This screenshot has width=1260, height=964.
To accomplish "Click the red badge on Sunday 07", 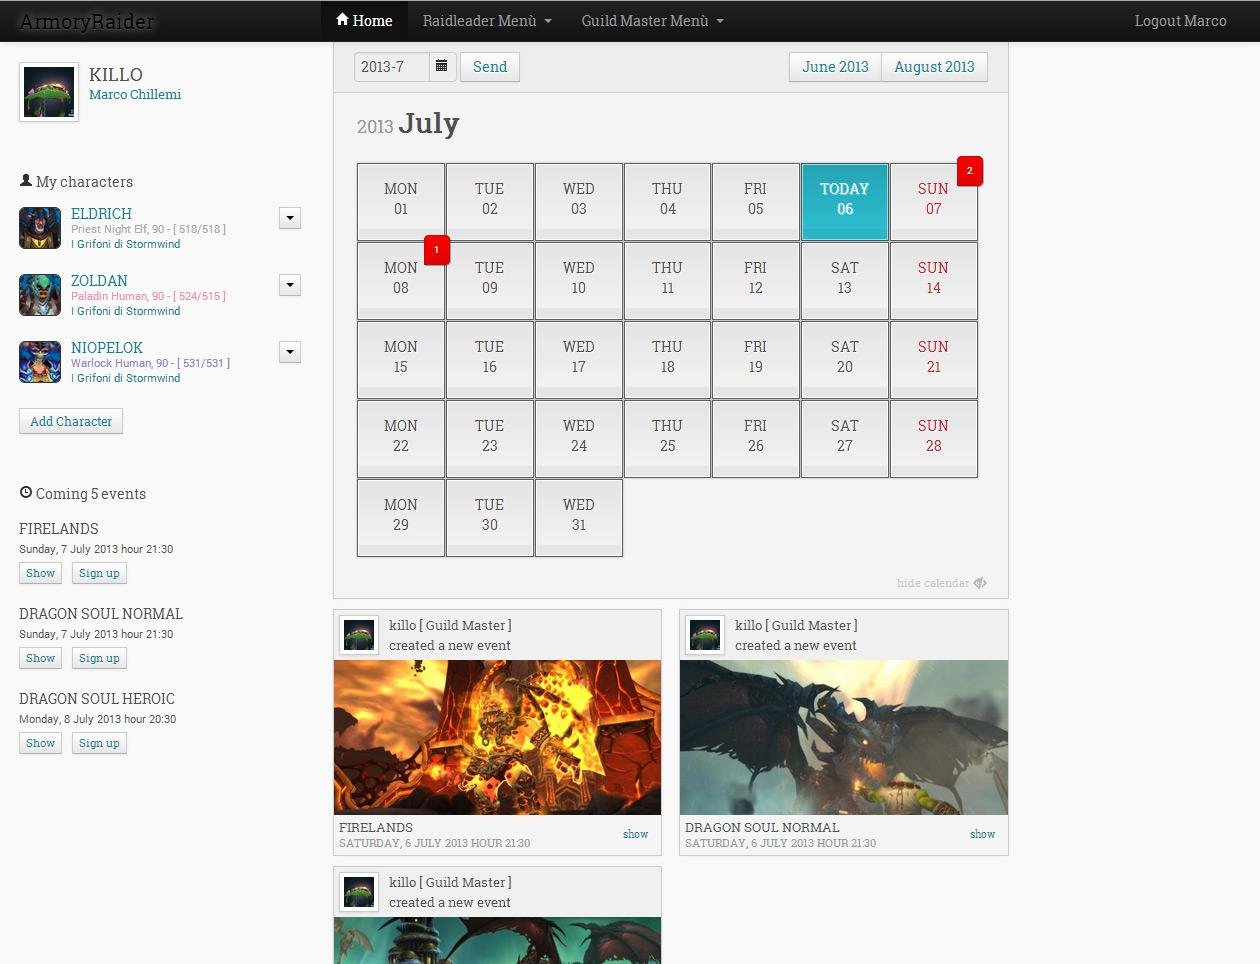I will (969, 171).
